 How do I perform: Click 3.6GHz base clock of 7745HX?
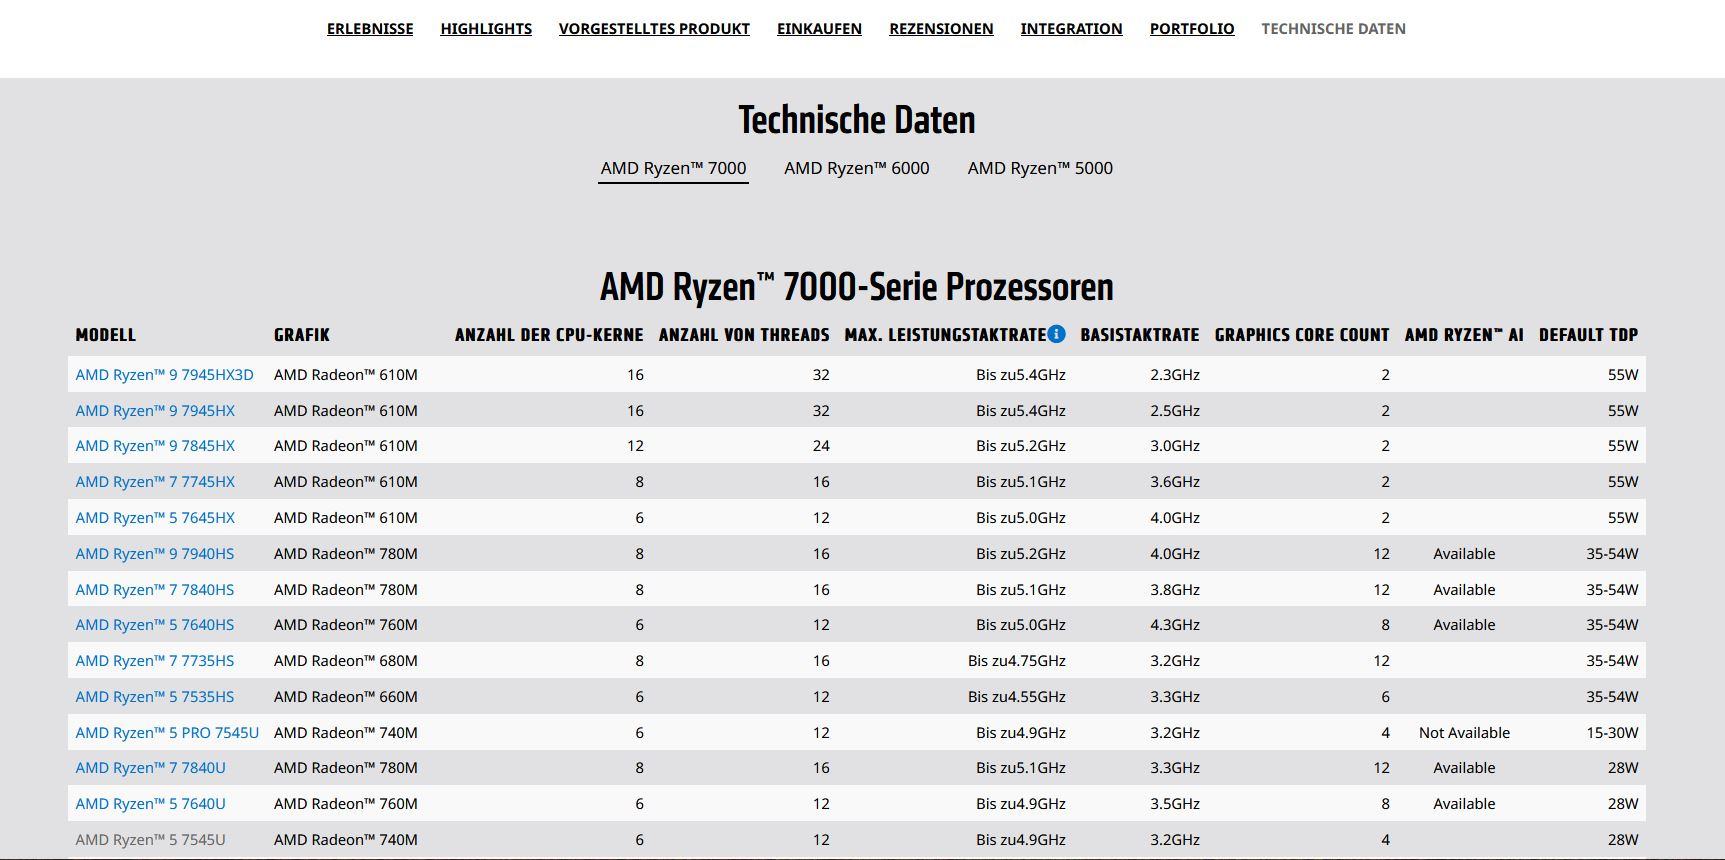coord(1175,482)
